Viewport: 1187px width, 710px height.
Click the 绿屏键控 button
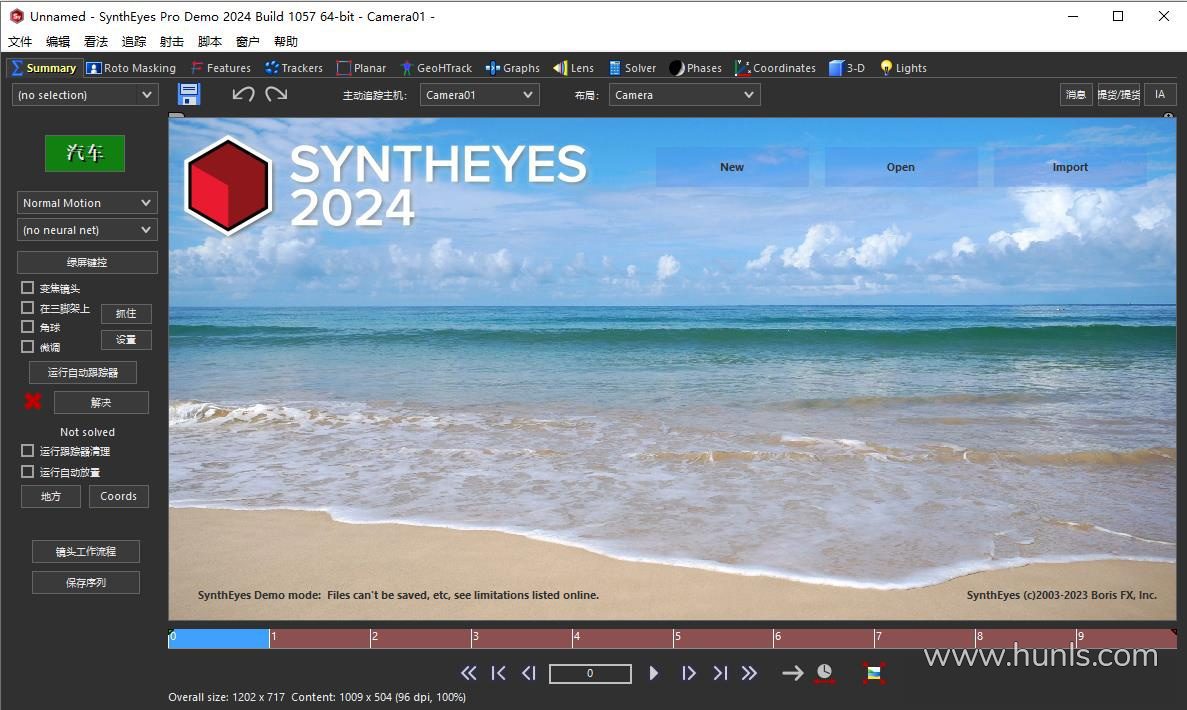[87, 262]
